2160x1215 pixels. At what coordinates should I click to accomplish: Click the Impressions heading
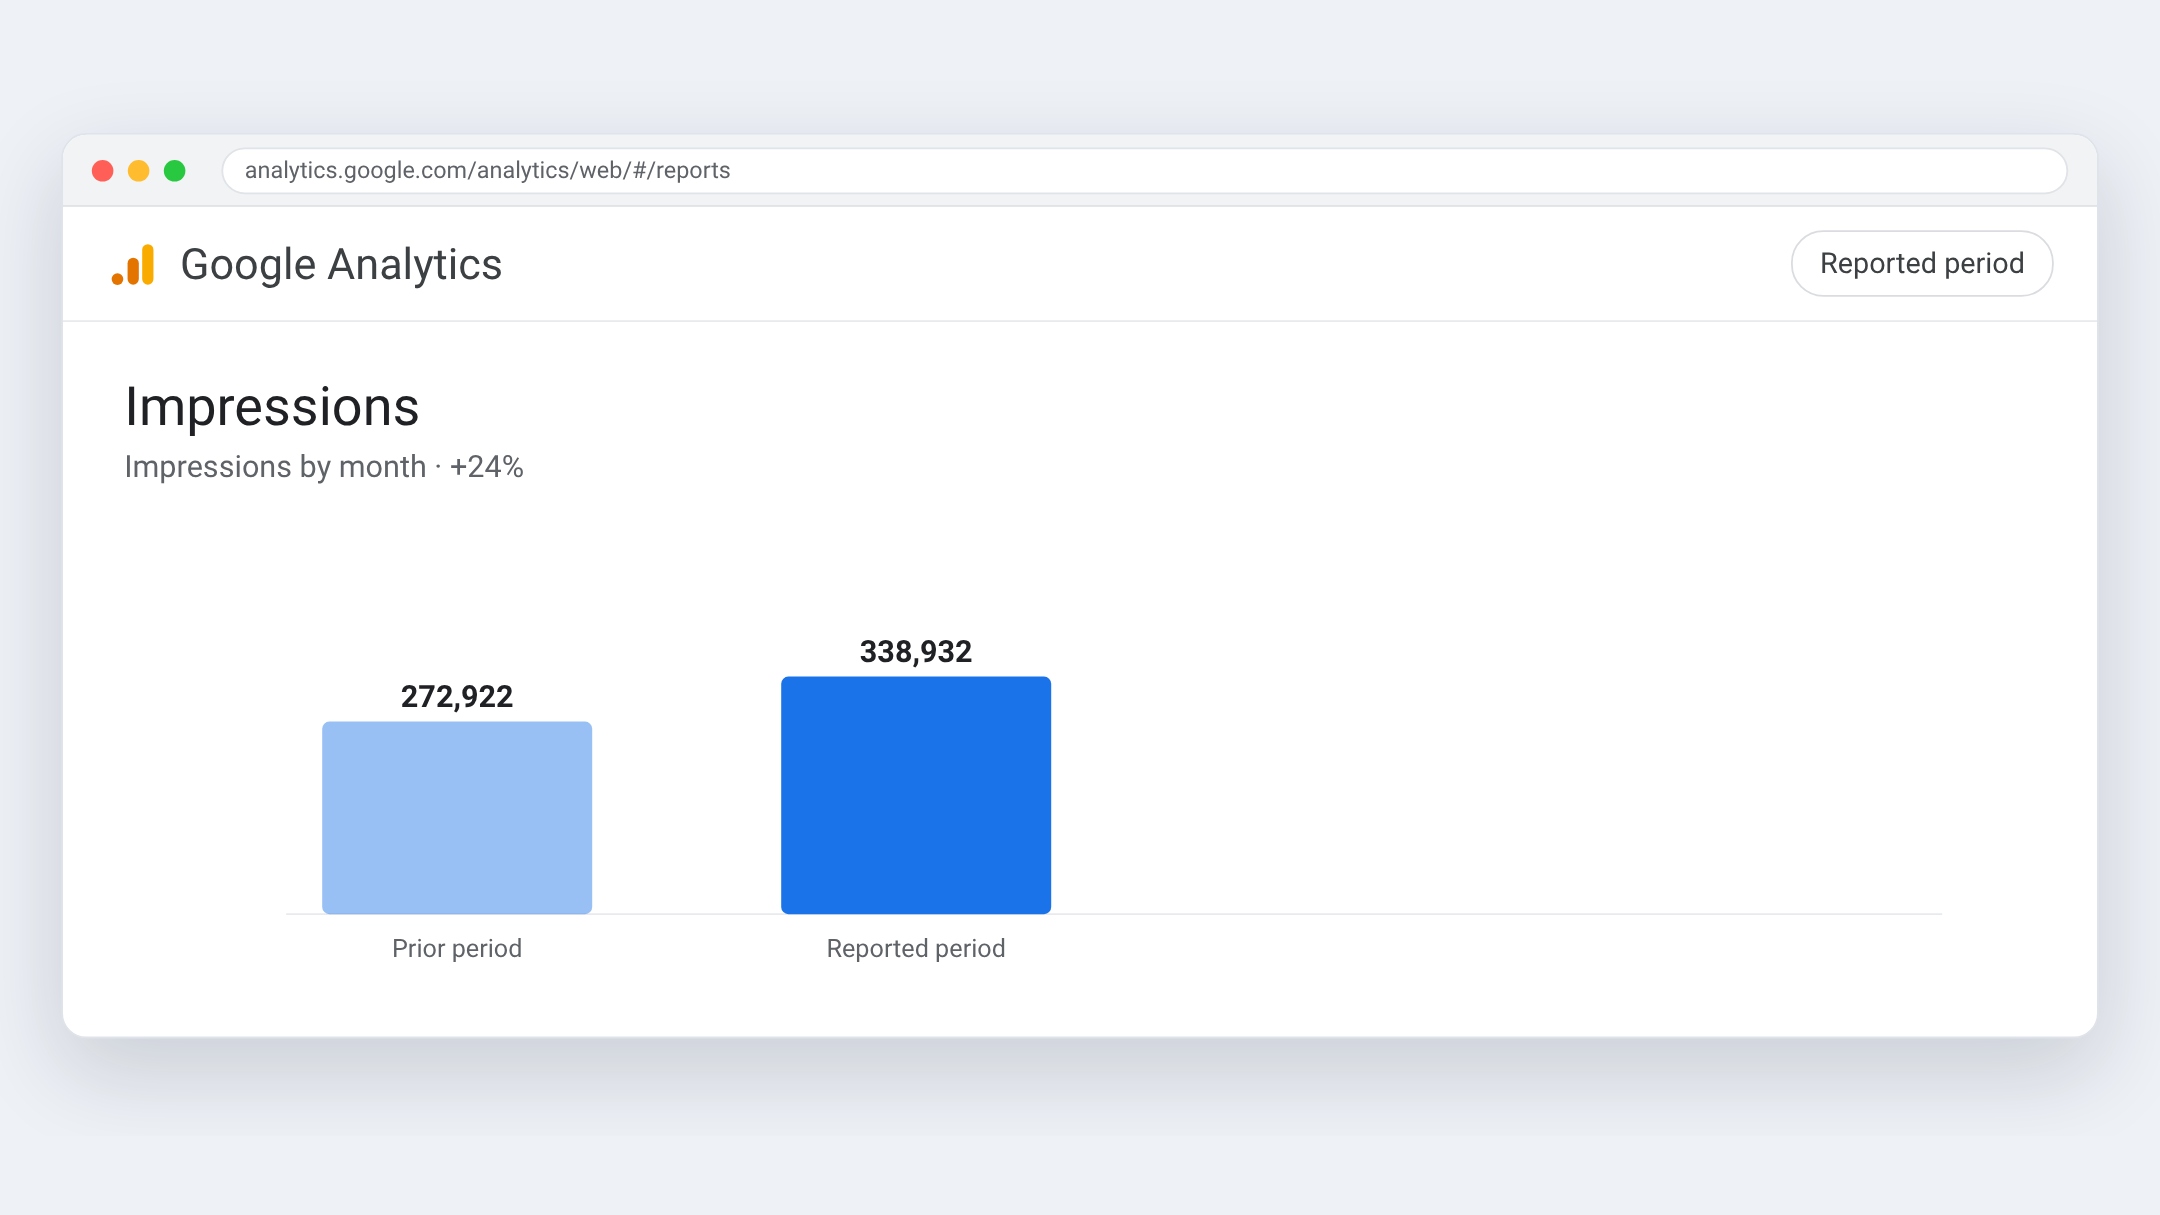point(272,407)
